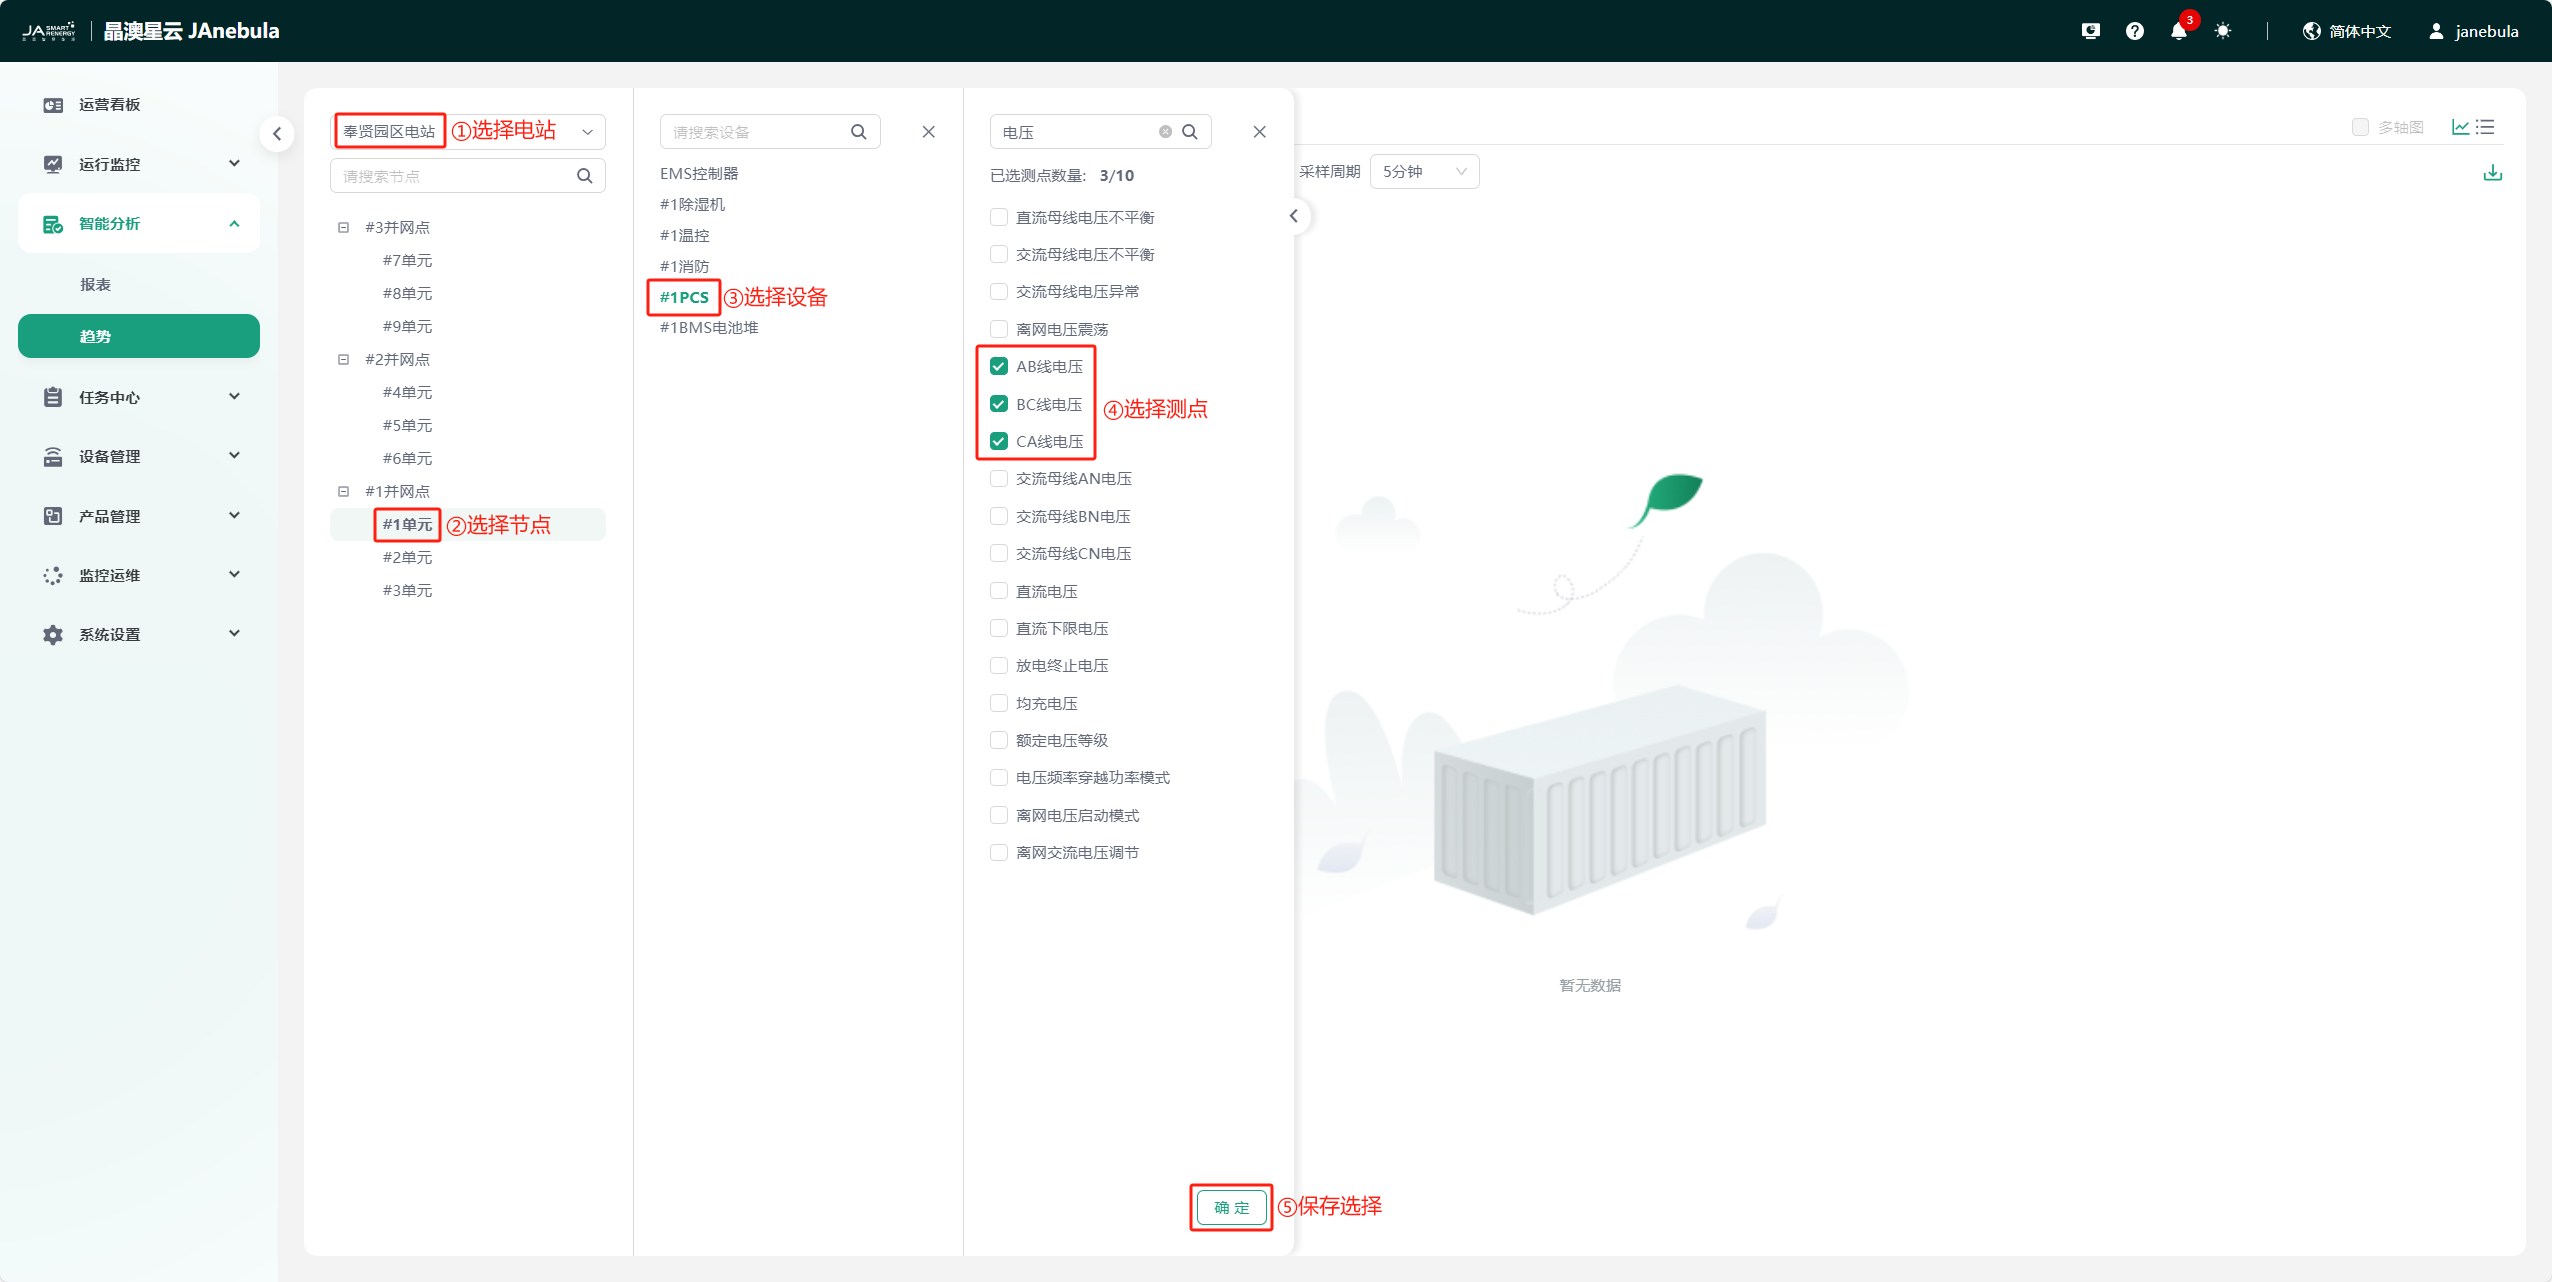Click the download data icon
The height and width of the screenshot is (1282, 2552).
[x=2492, y=173]
